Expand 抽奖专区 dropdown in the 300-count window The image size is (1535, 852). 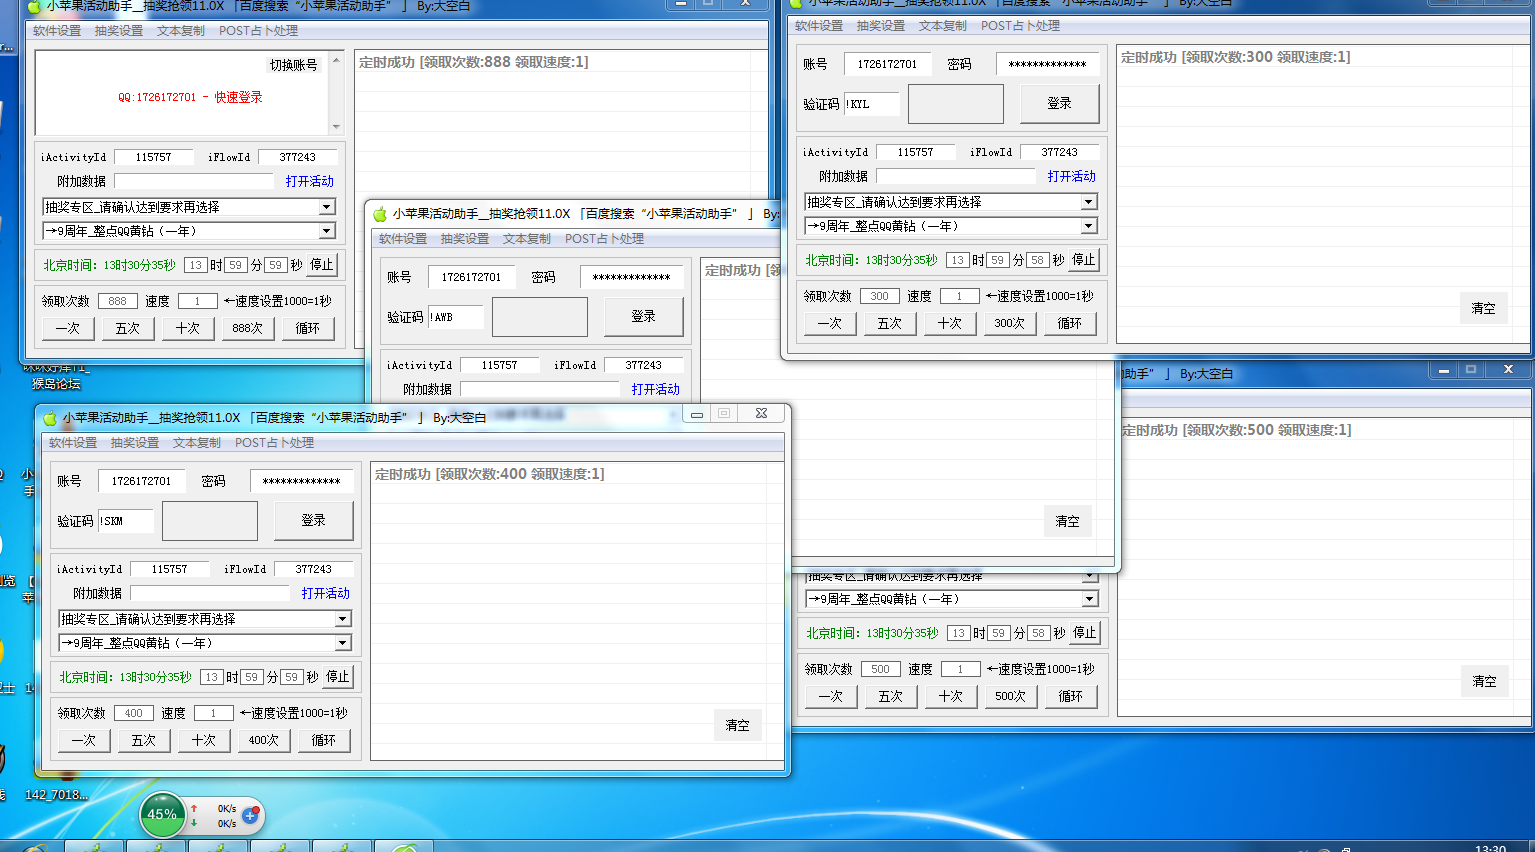click(x=1089, y=202)
